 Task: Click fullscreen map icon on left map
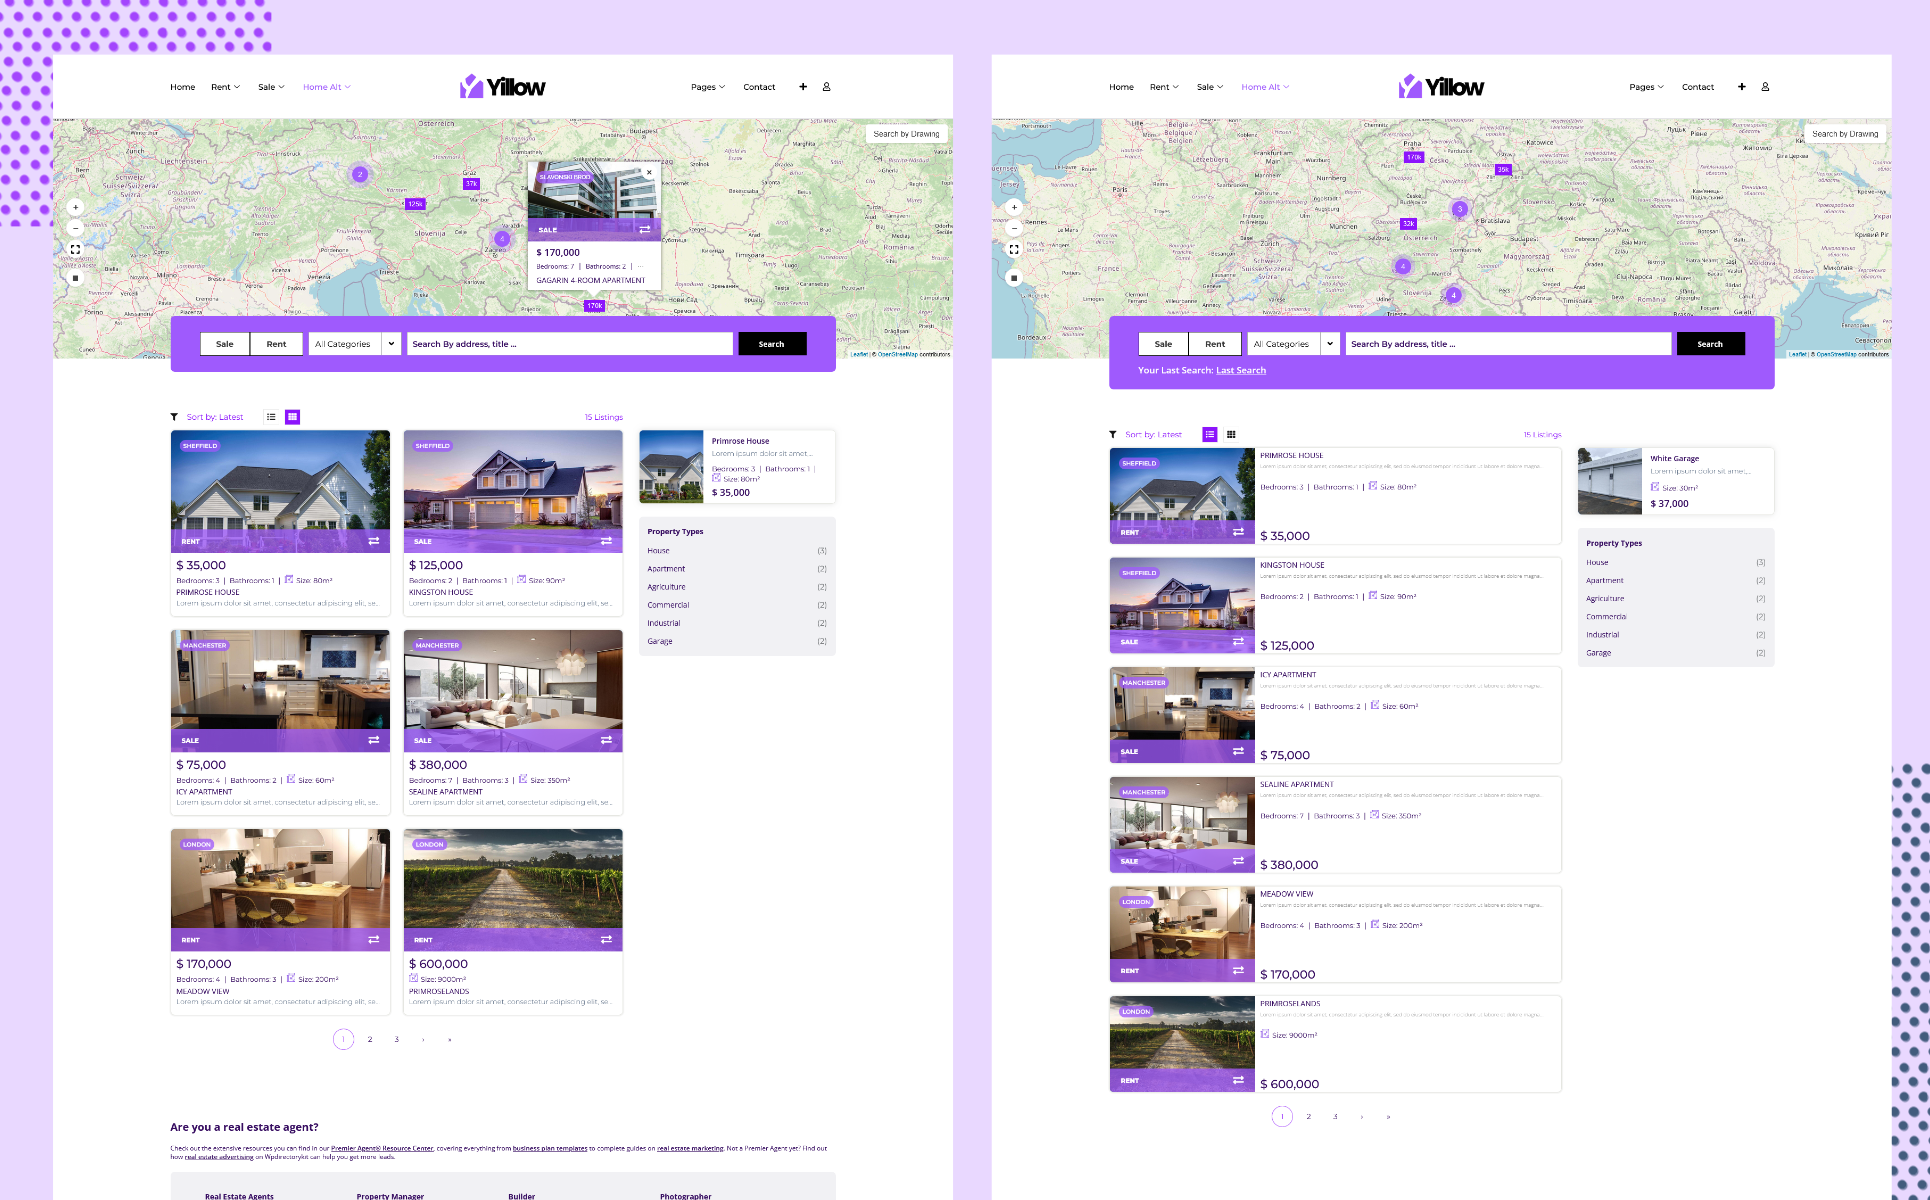coord(75,249)
